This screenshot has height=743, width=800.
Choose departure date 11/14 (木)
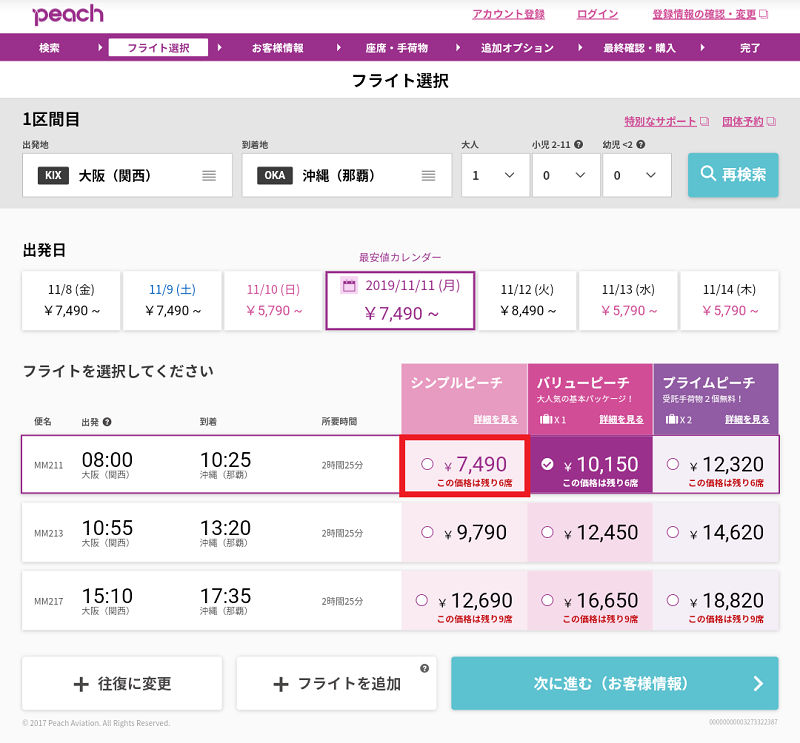pyautogui.click(x=730, y=301)
